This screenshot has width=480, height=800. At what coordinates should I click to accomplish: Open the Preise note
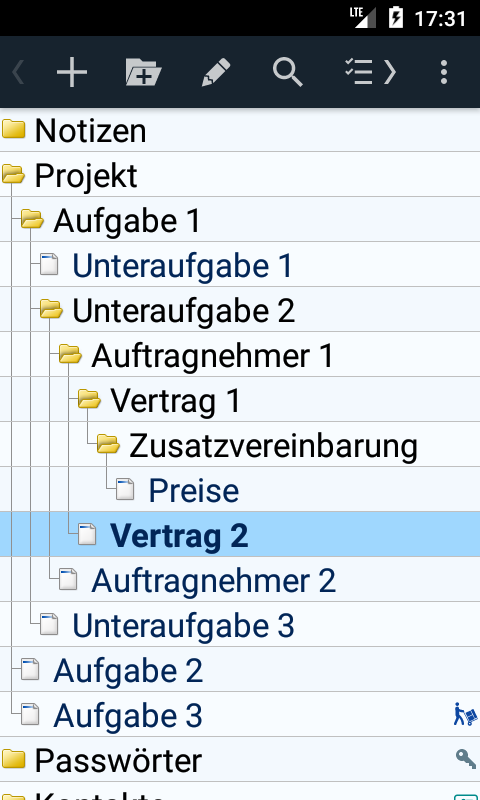coord(193,490)
